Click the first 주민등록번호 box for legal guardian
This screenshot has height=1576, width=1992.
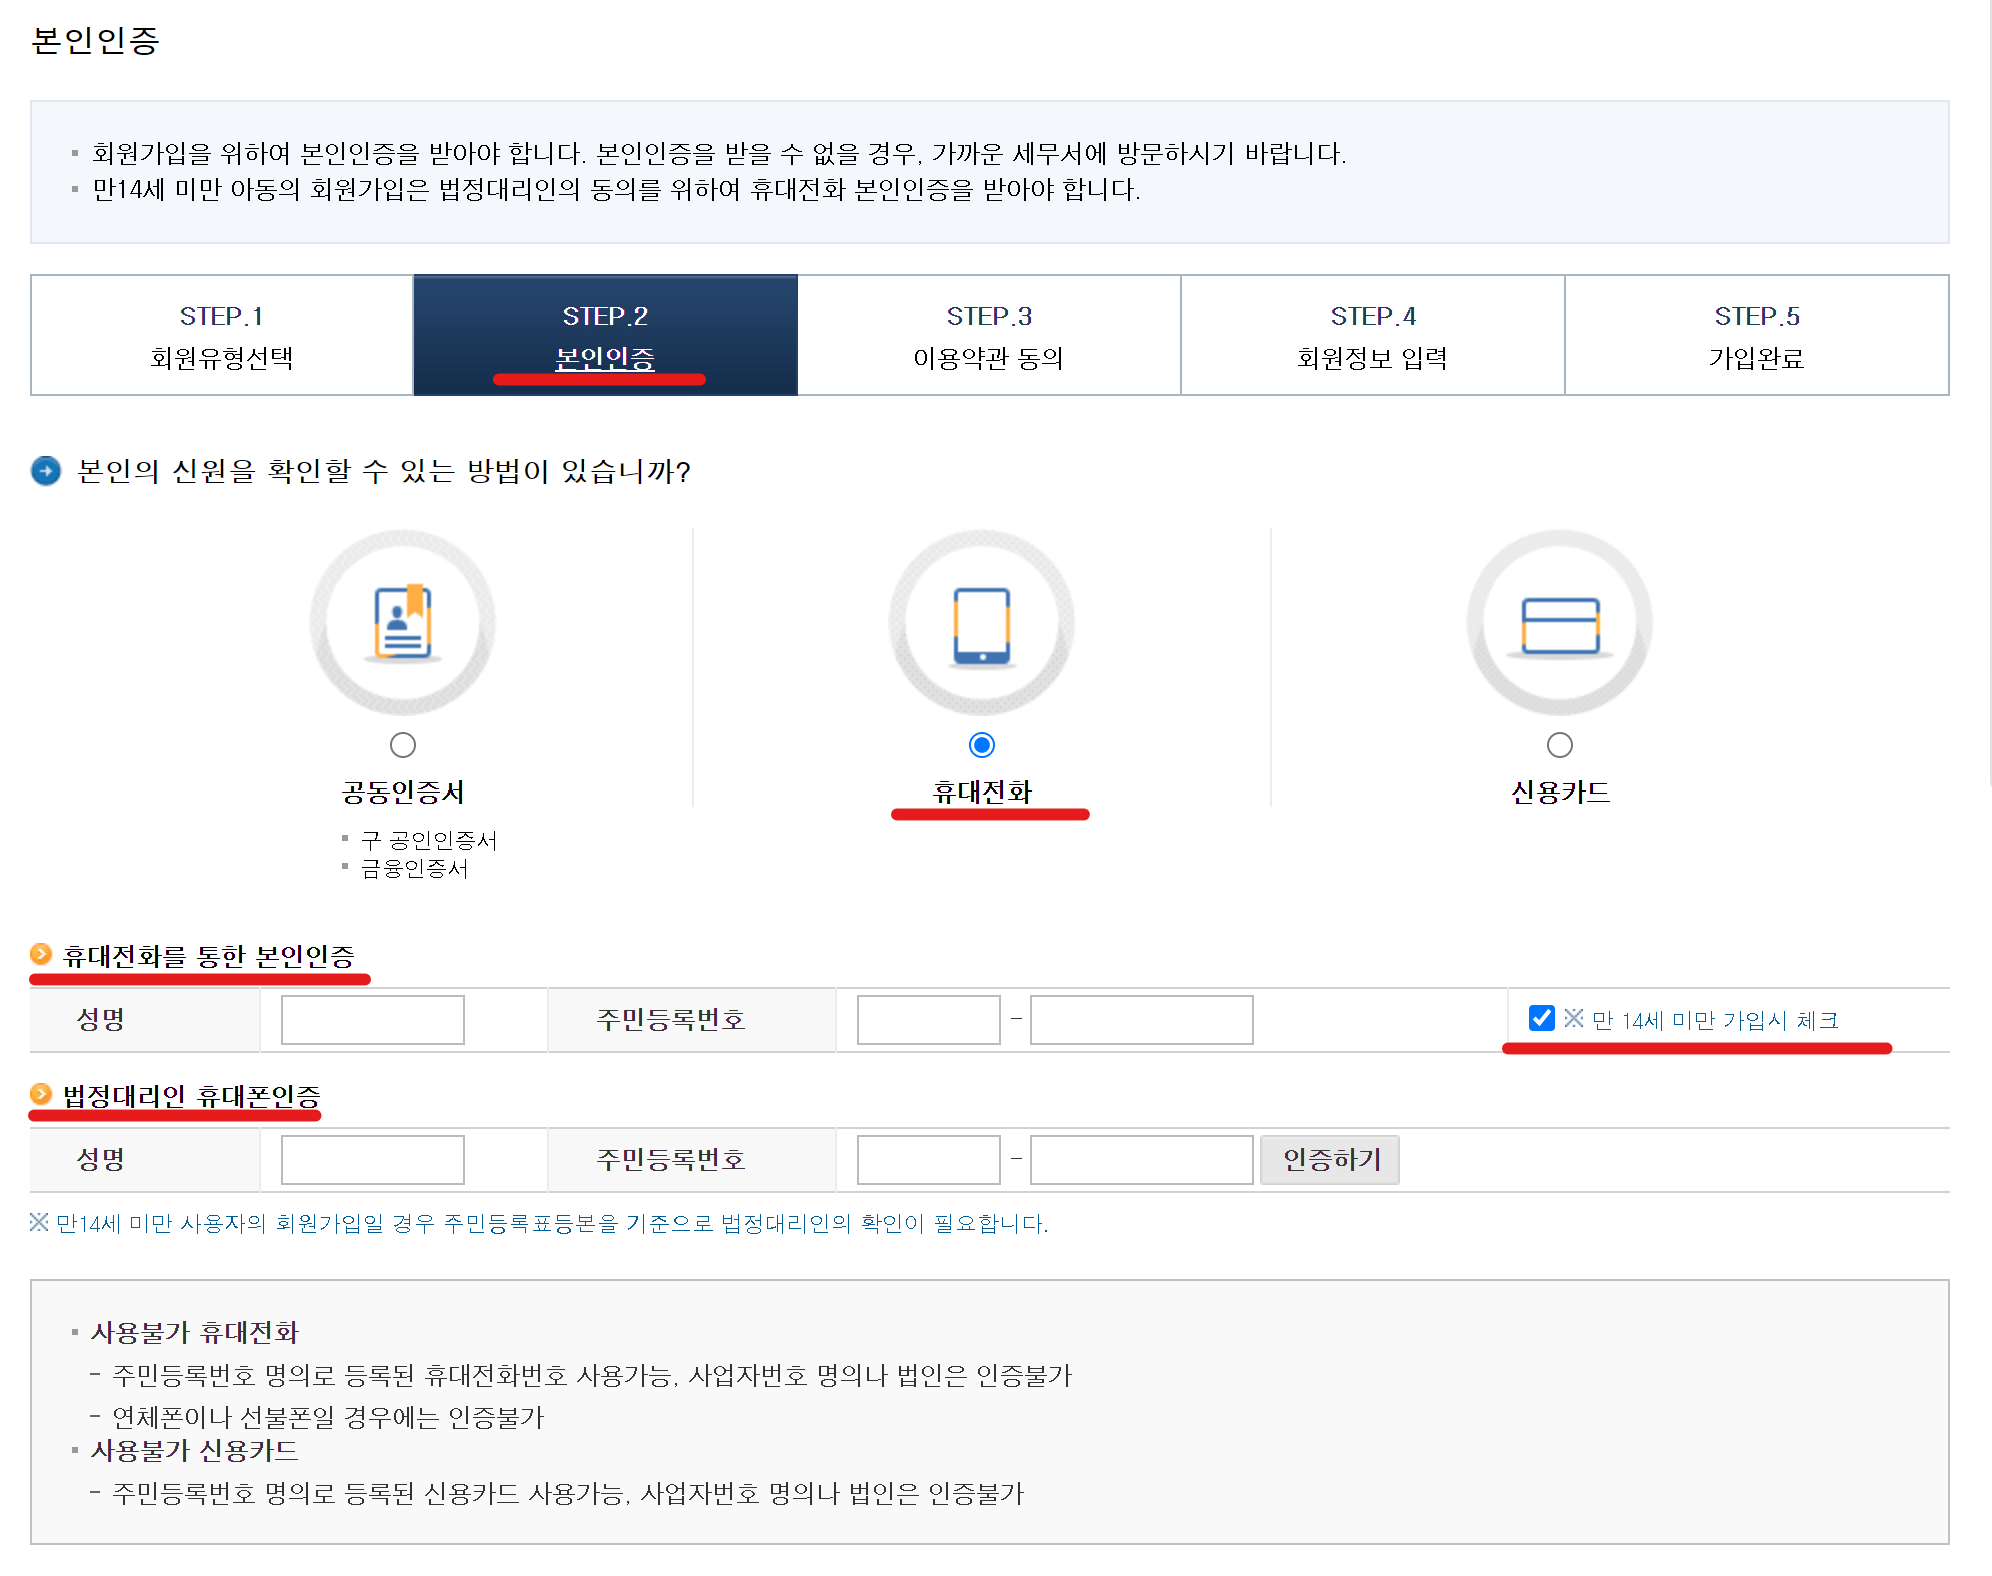(928, 1159)
